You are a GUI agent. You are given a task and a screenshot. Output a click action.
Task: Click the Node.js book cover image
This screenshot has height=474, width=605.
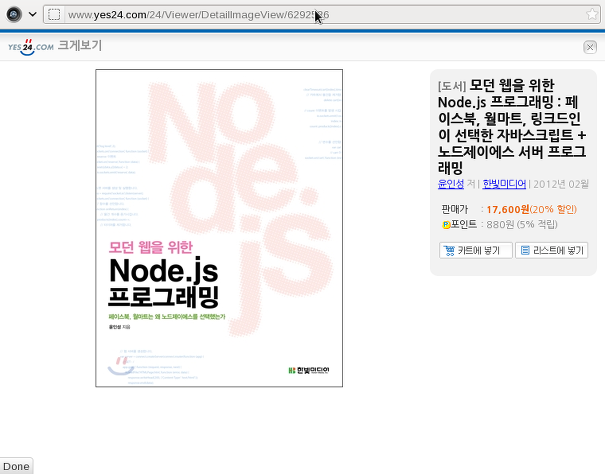click(x=219, y=228)
